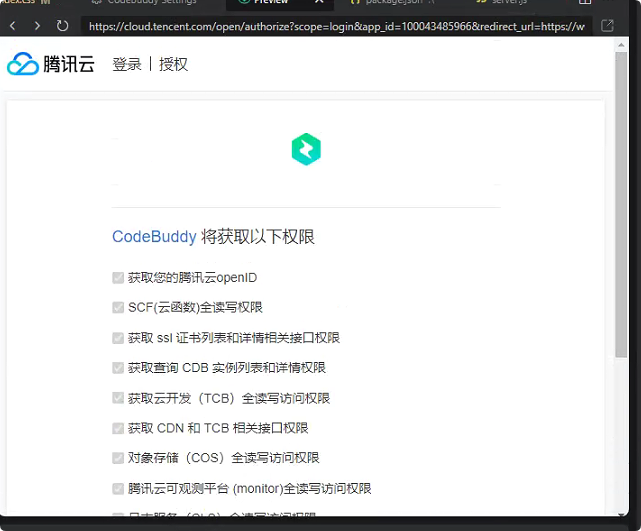The height and width of the screenshot is (531, 641).
Task: Click the text 对象存储 (COS) 全读写访问权限
Action: 224,458
